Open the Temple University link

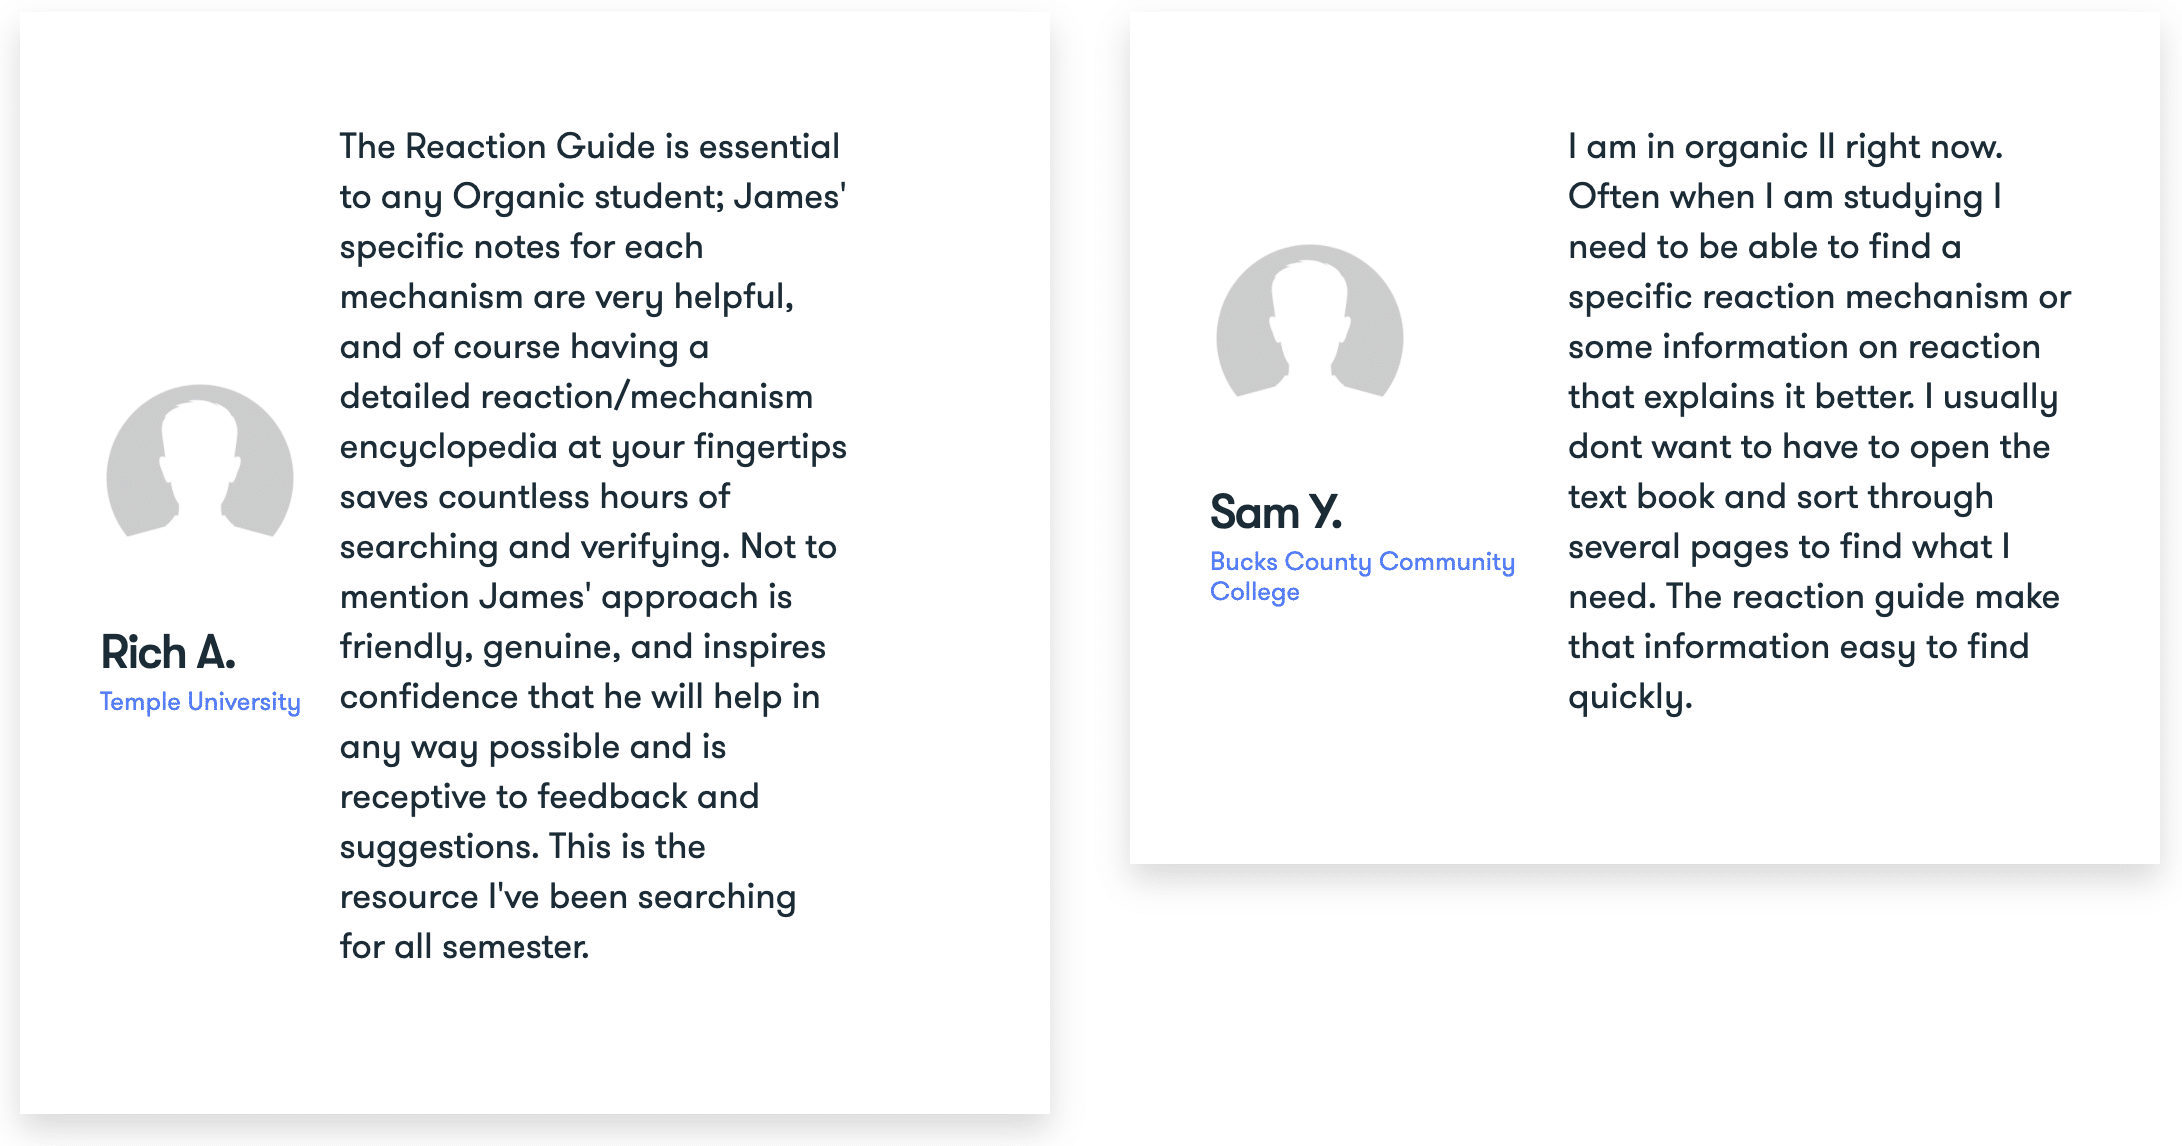click(200, 702)
